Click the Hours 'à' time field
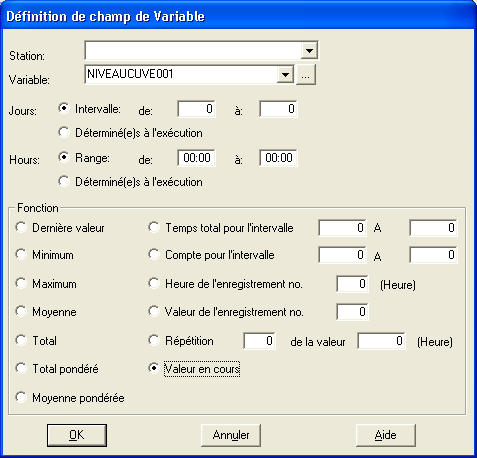477x458 pixels. (278, 158)
